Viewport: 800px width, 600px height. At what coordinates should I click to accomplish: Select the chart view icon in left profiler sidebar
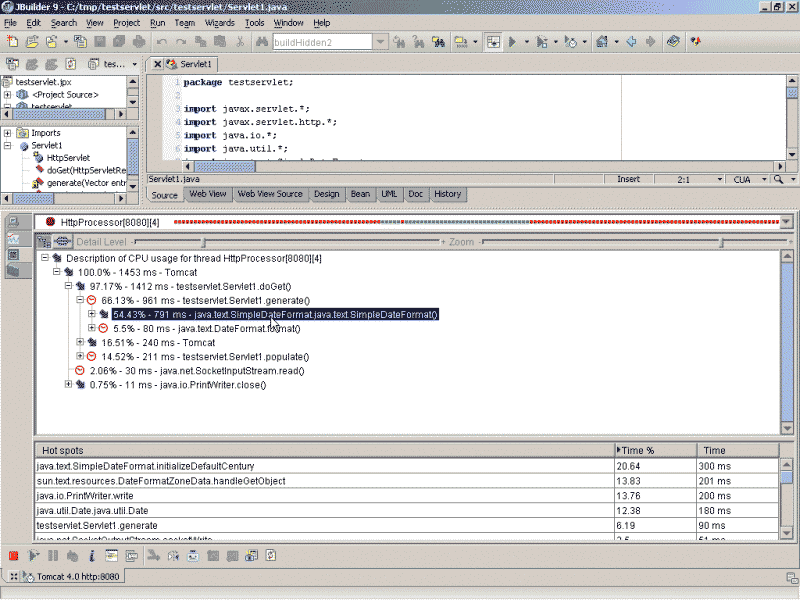pyautogui.click(x=14, y=238)
